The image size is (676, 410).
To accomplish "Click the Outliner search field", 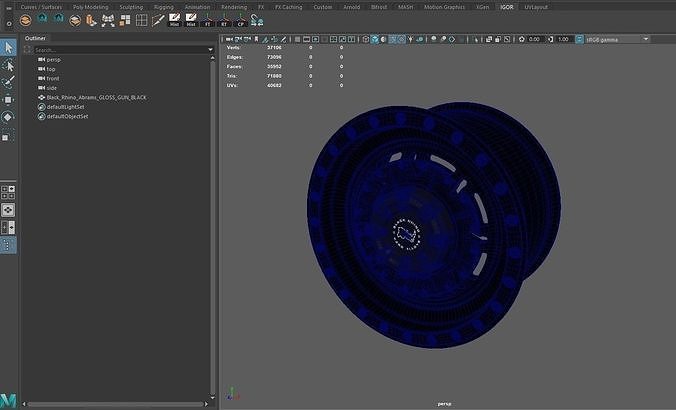I will (x=121, y=50).
